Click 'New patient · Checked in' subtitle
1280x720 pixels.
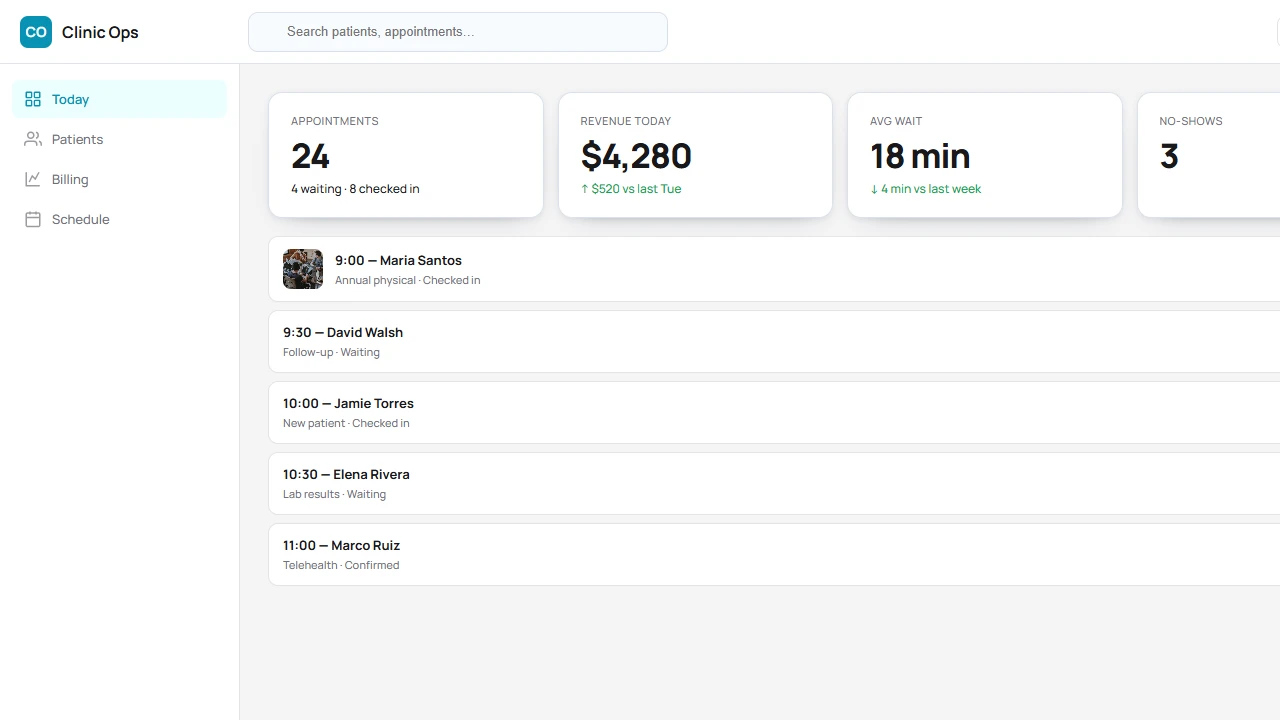pos(346,423)
